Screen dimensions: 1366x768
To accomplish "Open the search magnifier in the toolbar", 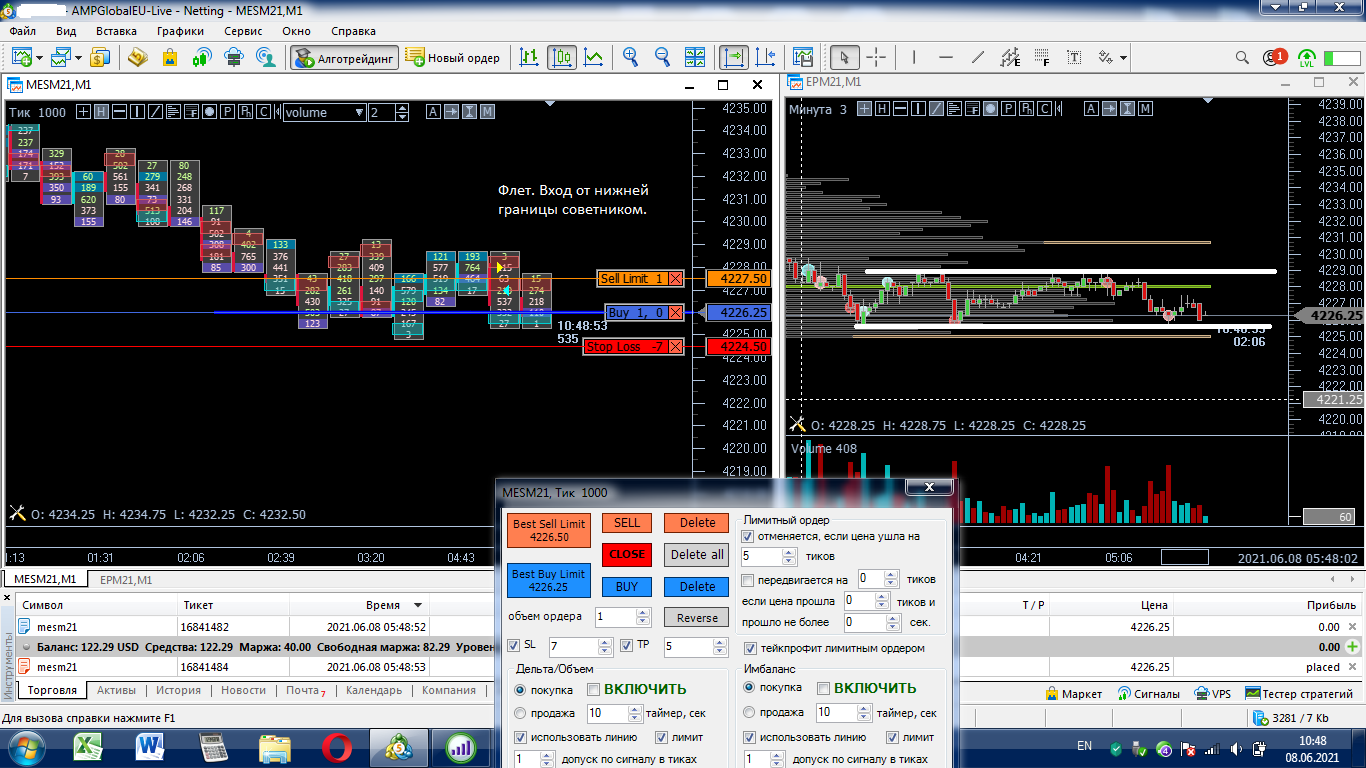I will pos(1242,57).
